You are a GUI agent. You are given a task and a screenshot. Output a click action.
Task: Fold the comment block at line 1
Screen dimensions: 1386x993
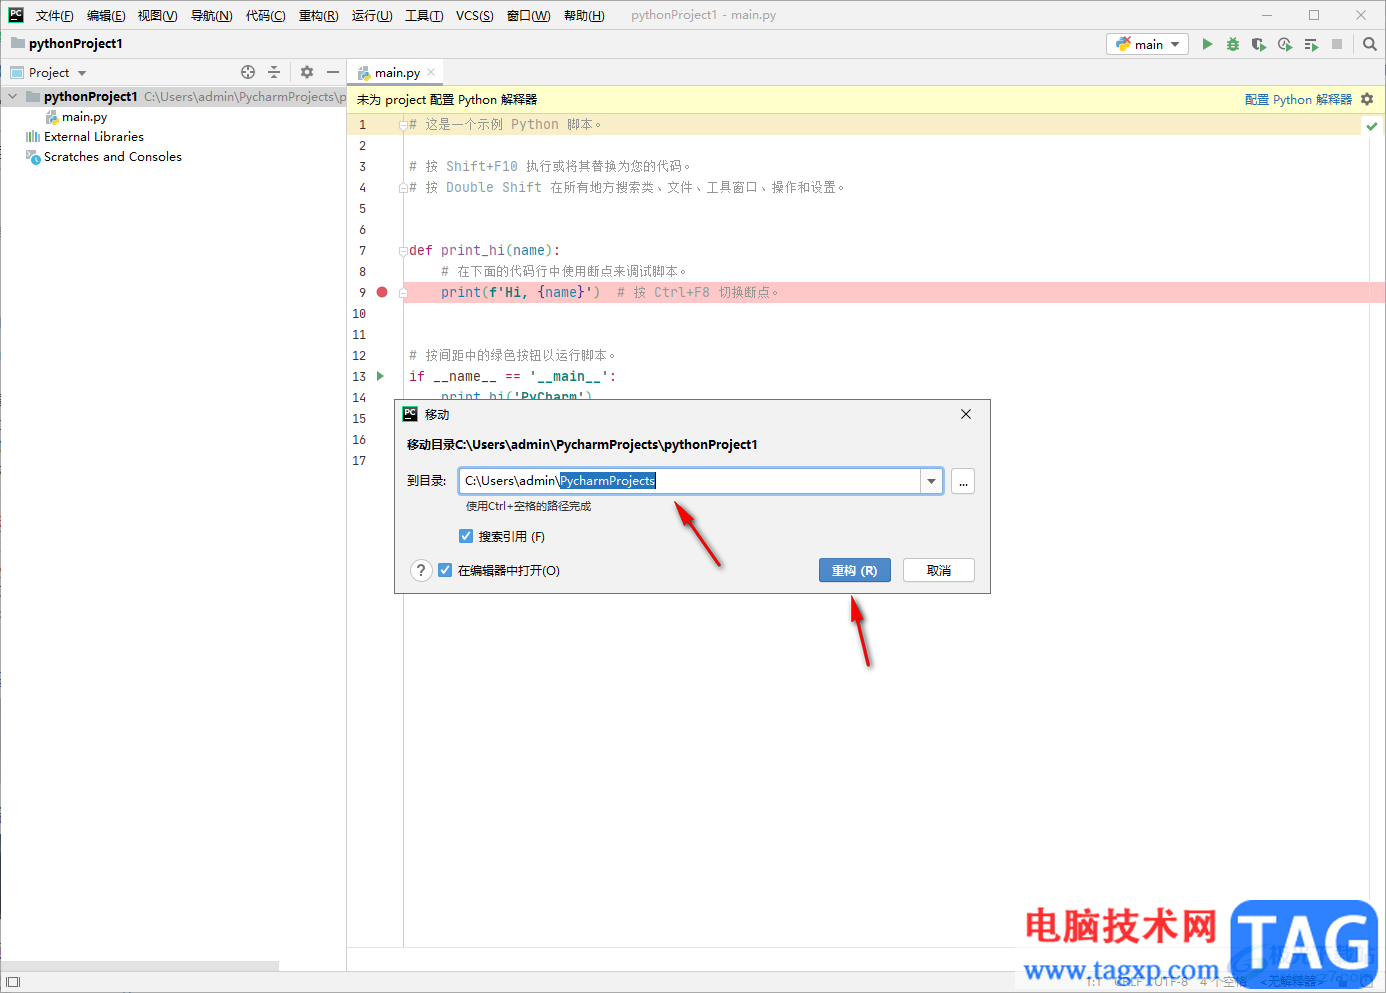(403, 125)
